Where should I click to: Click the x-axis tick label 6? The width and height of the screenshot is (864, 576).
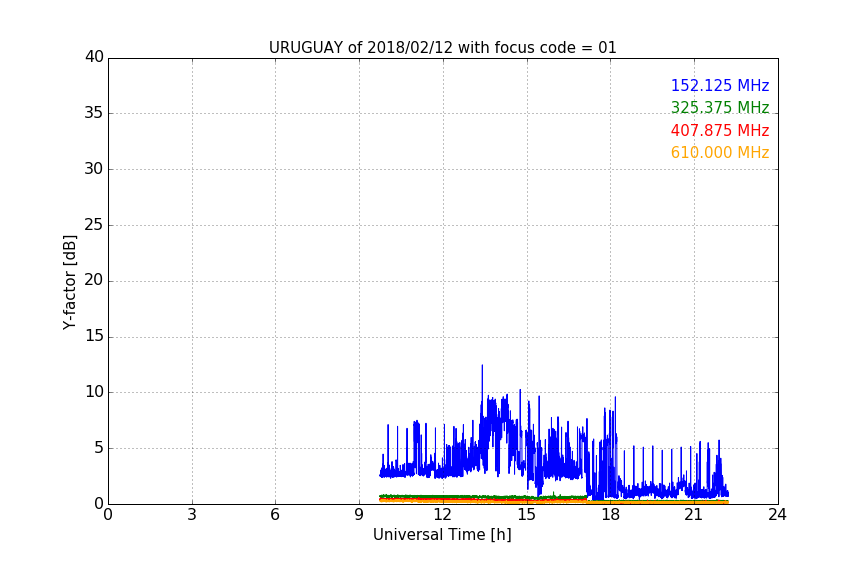(x=275, y=515)
